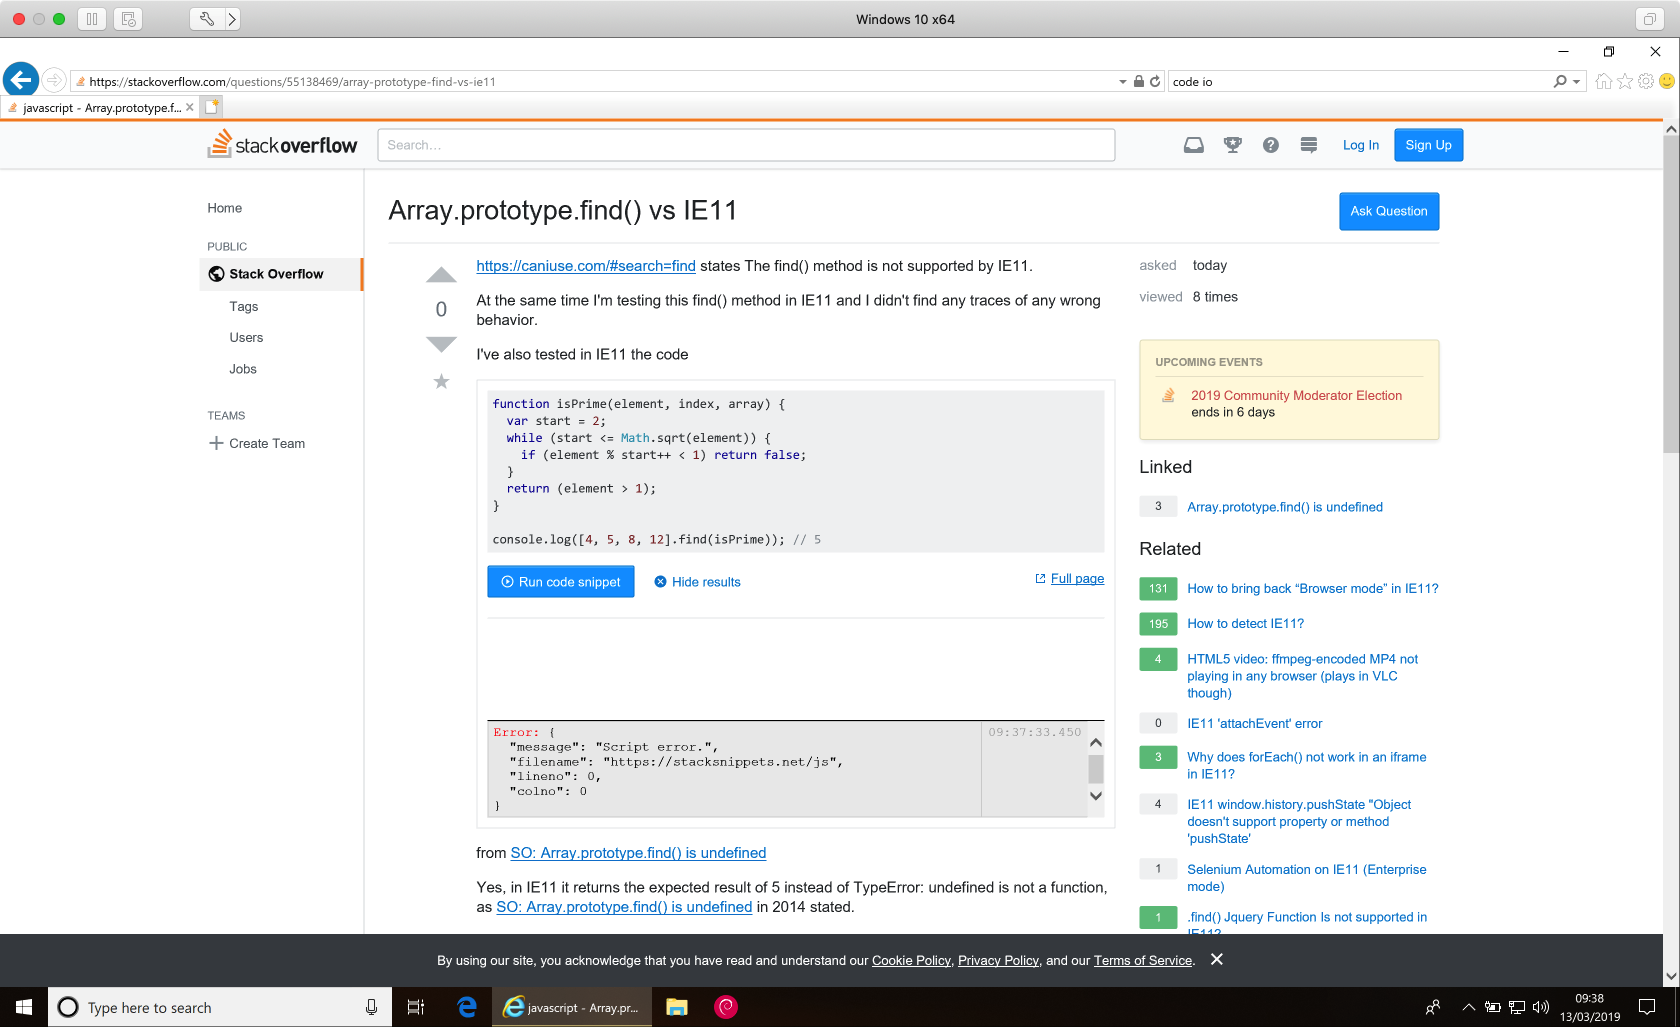This screenshot has height=1027, width=1680.
Task: Open the link after 'from': SO Array.prototype.find() is undefined
Action: [x=638, y=853]
